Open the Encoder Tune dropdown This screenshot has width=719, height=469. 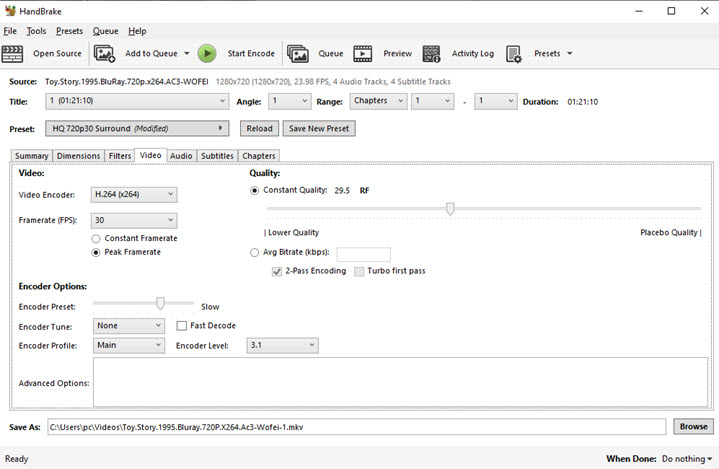(129, 326)
